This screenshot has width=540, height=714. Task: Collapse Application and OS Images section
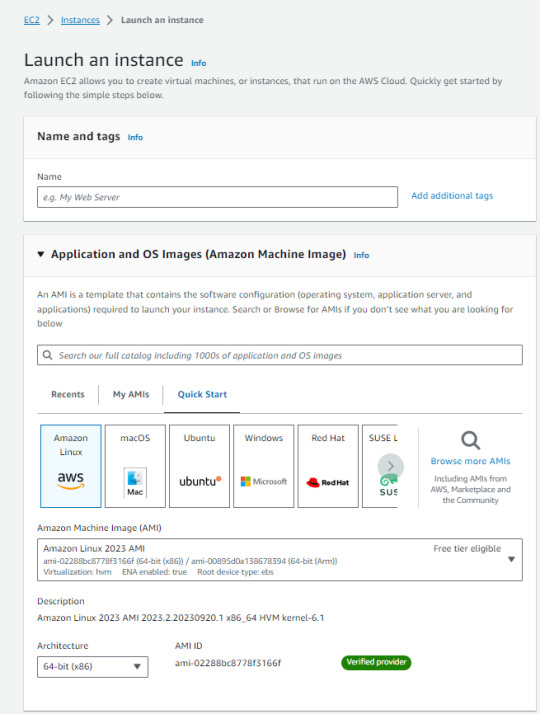41,254
